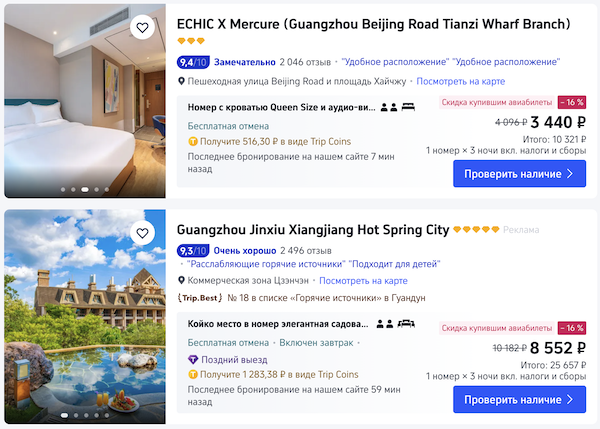The height and width of the screenshot is (429, 600).
Task: Click the twin beds icon on Койко место room
Action: 406,324
